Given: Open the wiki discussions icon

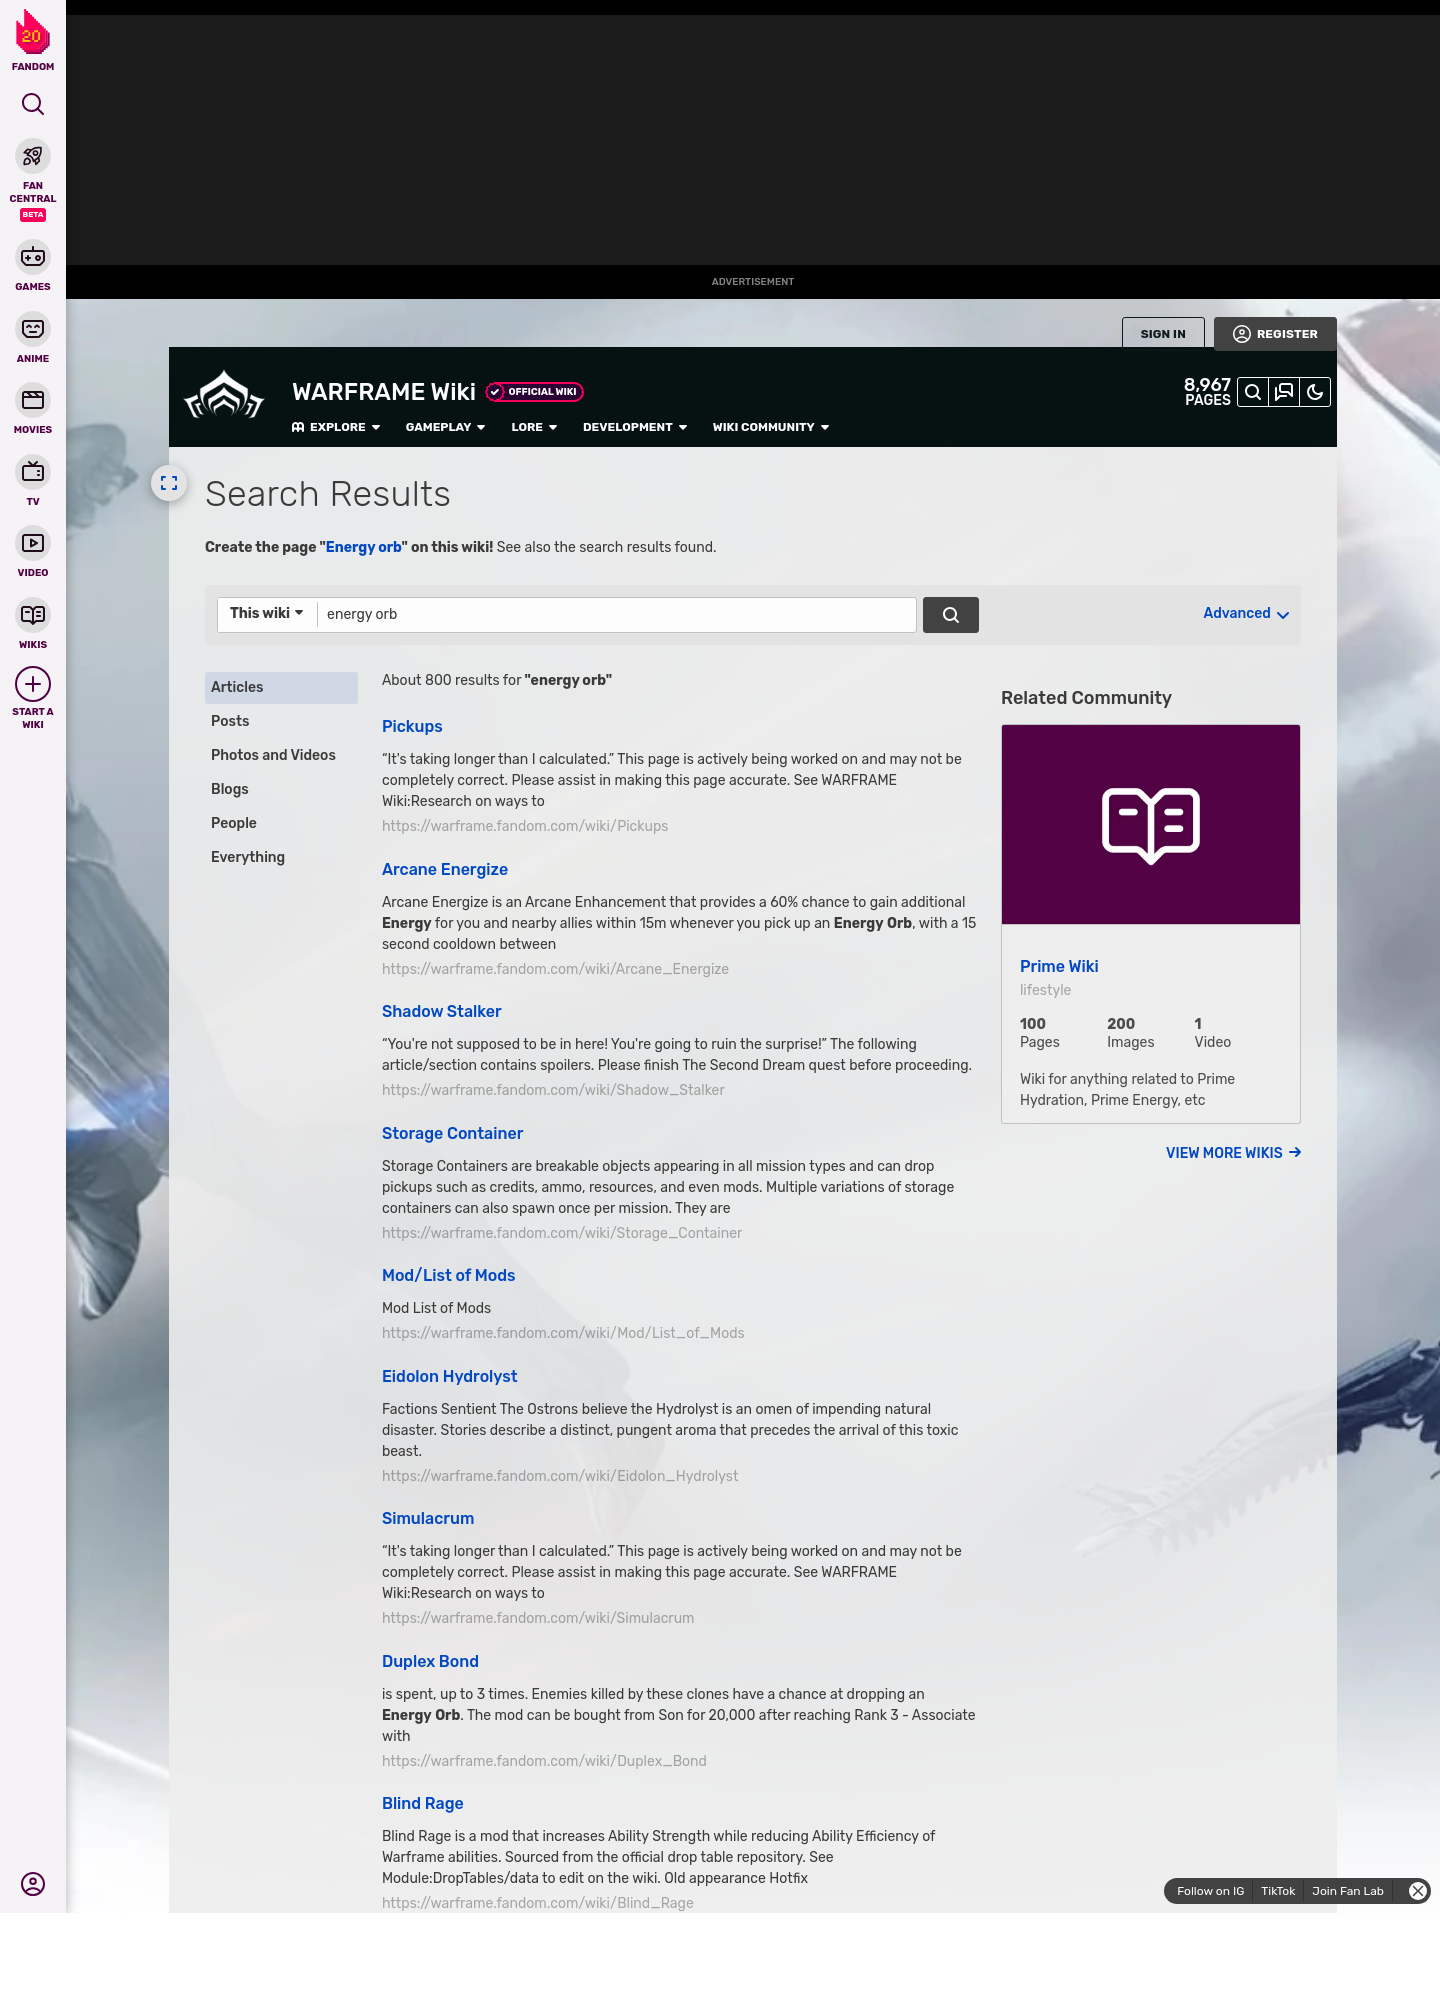Looking at the screenshot, I should [1284, 392].
